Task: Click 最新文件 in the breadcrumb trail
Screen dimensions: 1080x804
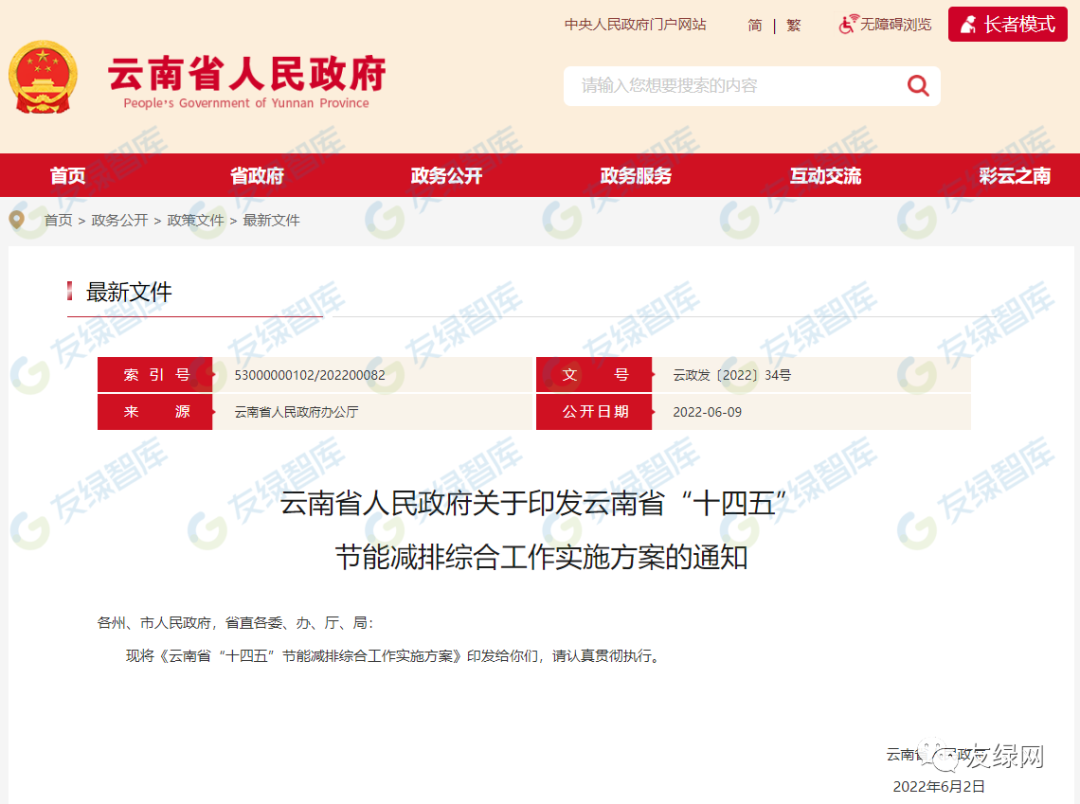Action: (x=271, y=220)
